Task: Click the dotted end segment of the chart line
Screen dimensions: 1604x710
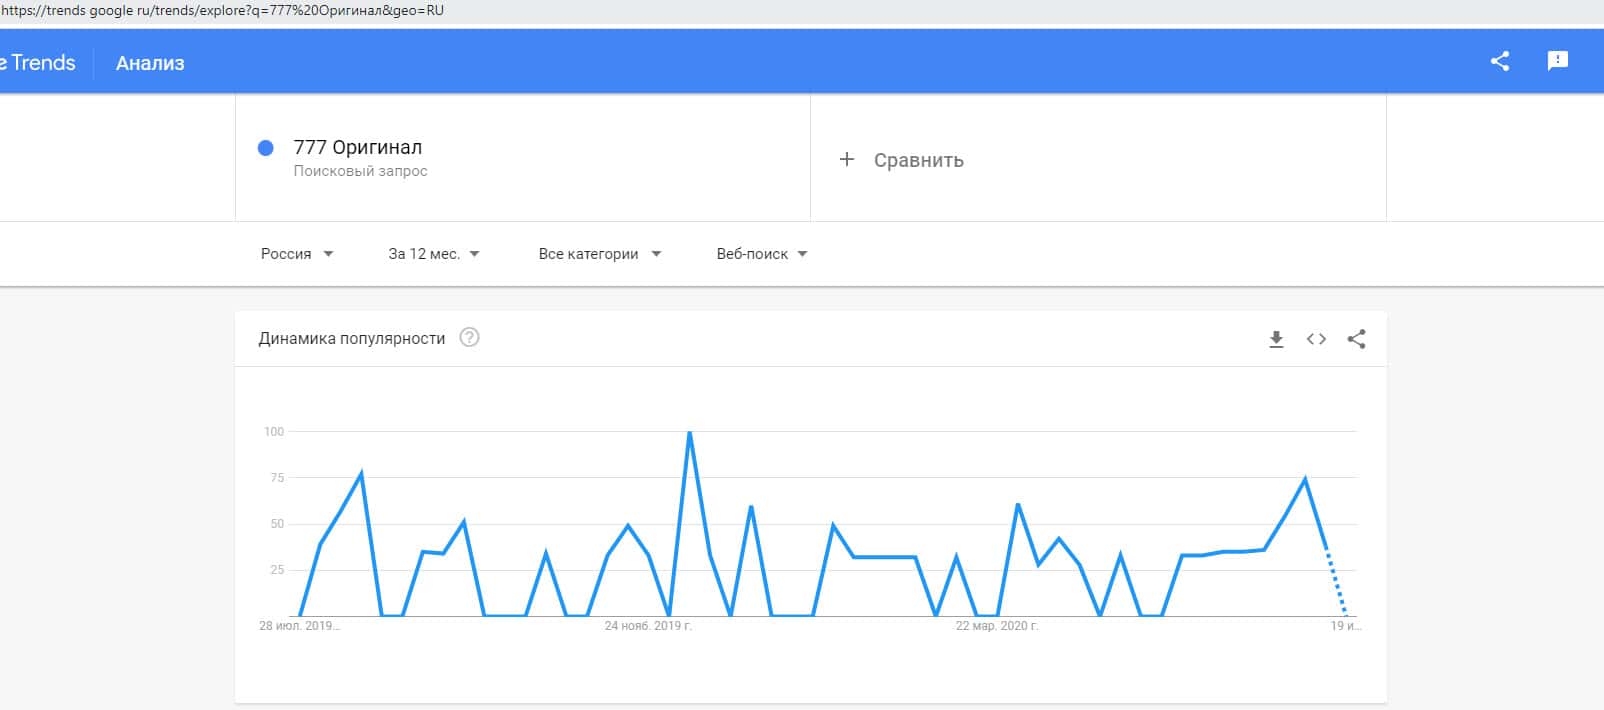Action: pyautogui.click(x=1335, y=582)
